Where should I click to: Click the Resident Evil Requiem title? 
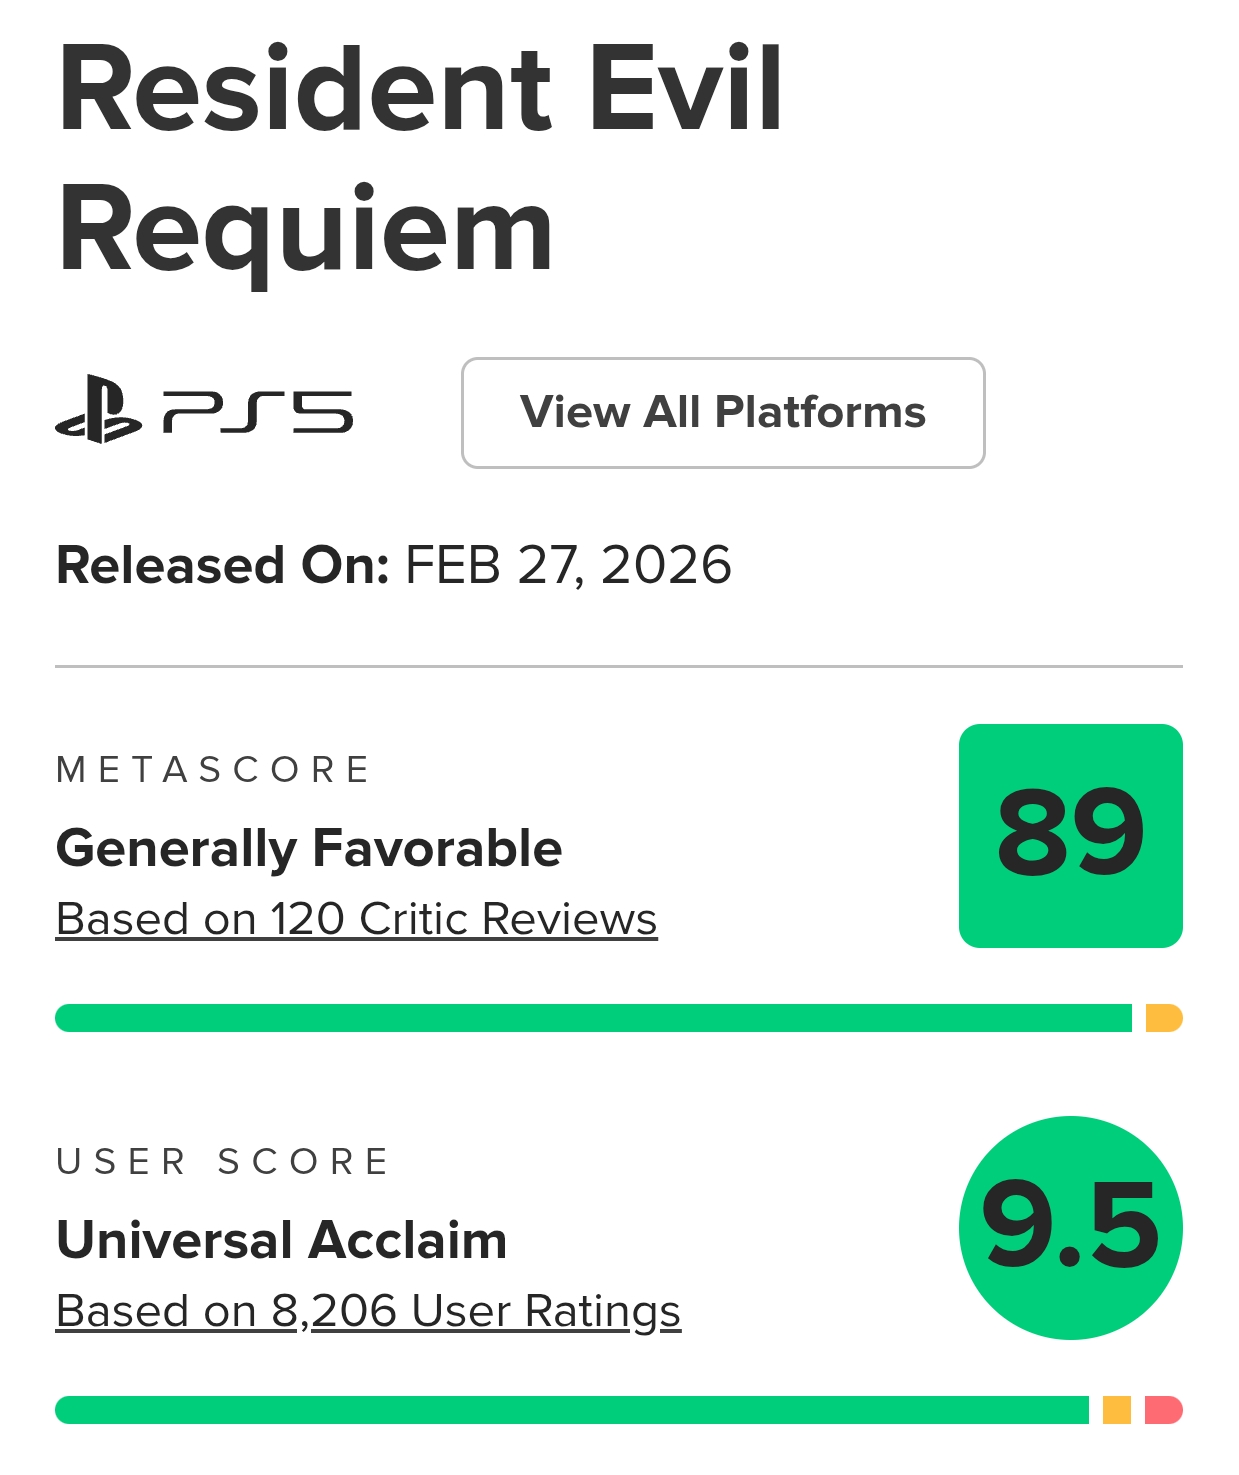420,158
